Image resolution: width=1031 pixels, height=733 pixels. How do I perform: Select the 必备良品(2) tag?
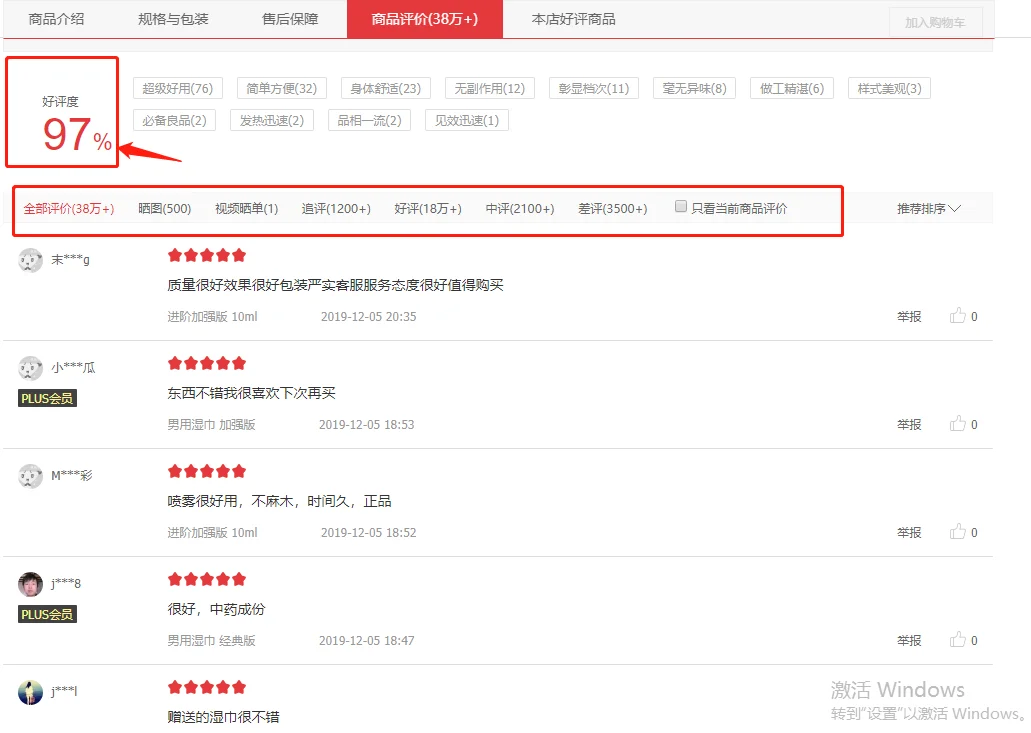[174, 120]
